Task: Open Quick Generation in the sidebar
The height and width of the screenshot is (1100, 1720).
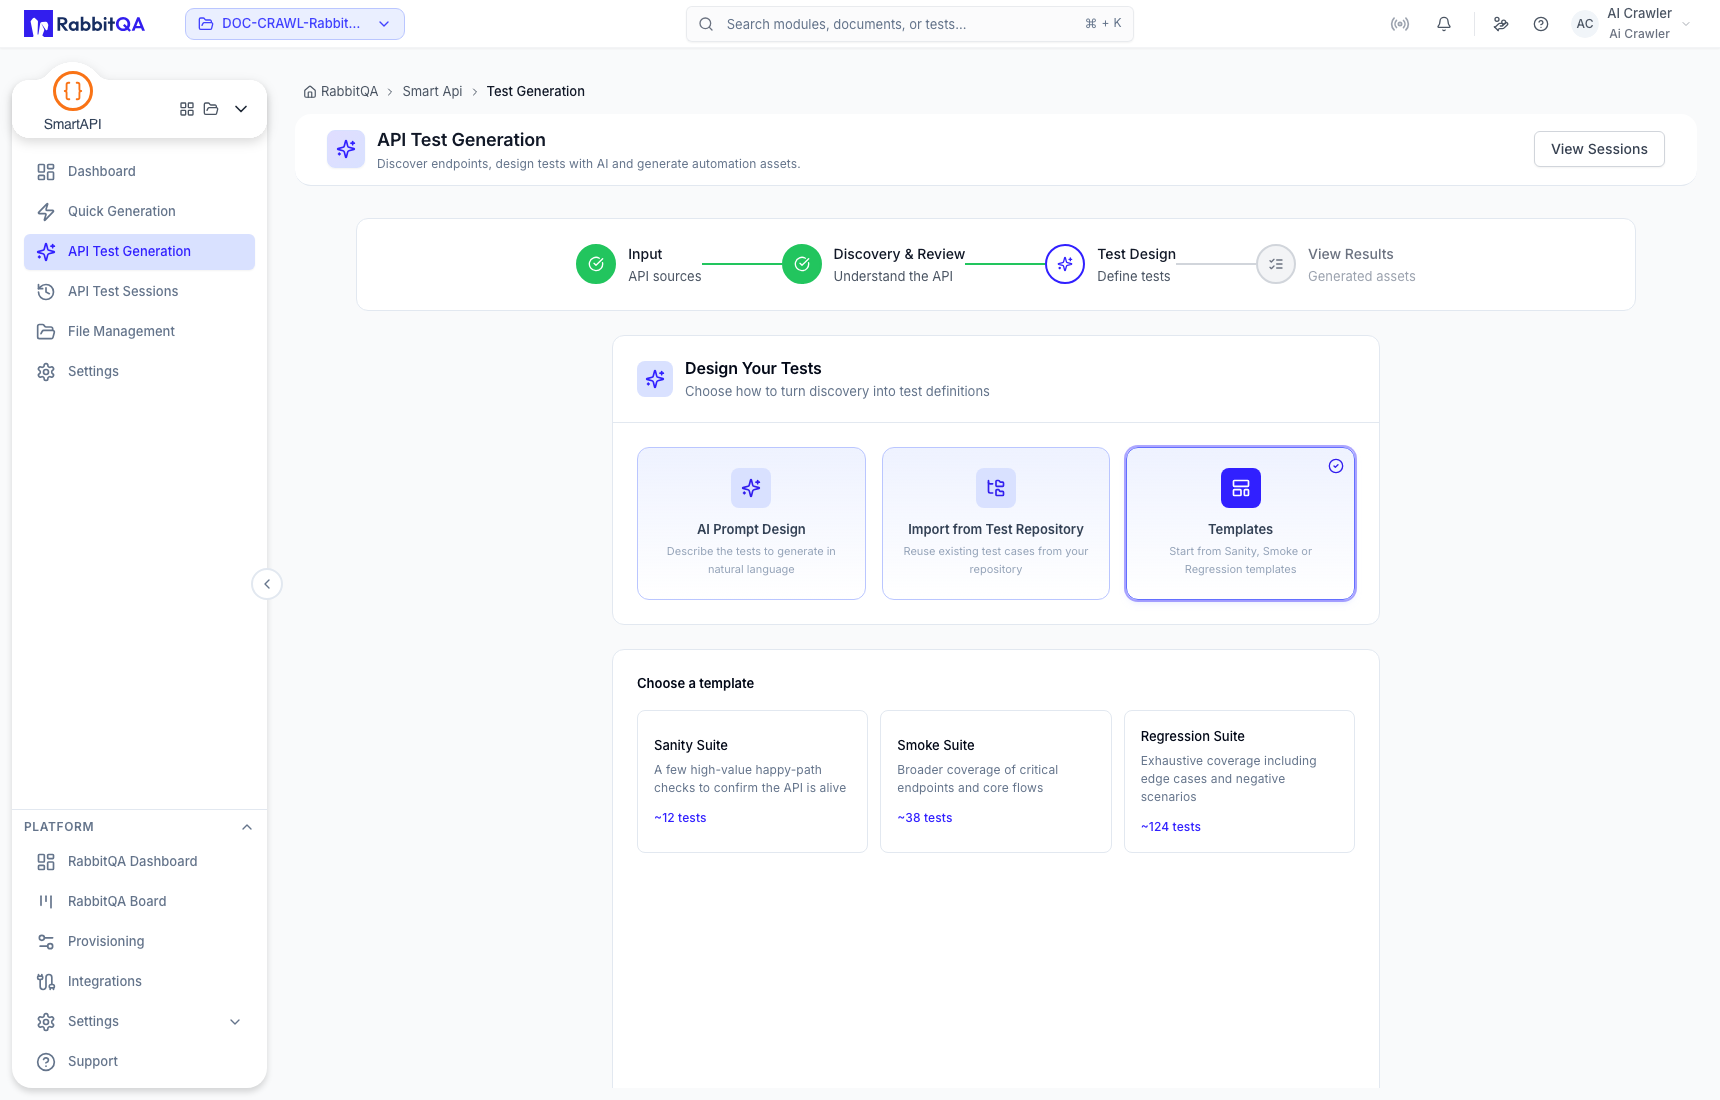Action: [x=139, y=211]
